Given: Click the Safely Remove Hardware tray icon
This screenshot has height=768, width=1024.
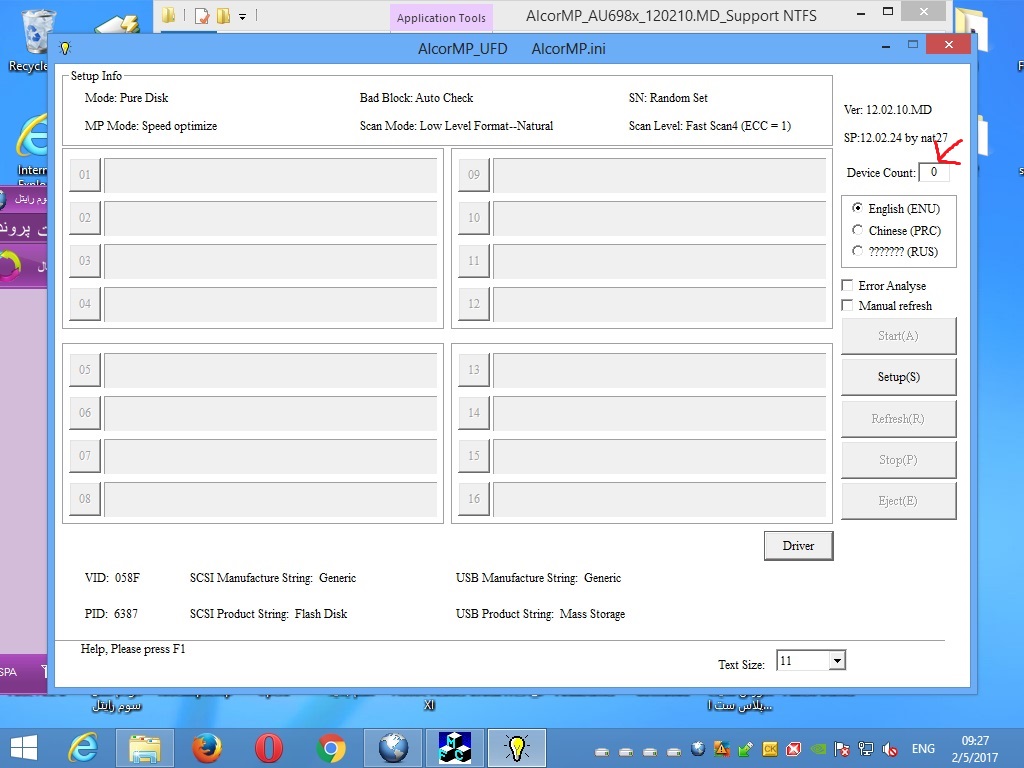Looking at the screenshot, I should tap(745, 748).
